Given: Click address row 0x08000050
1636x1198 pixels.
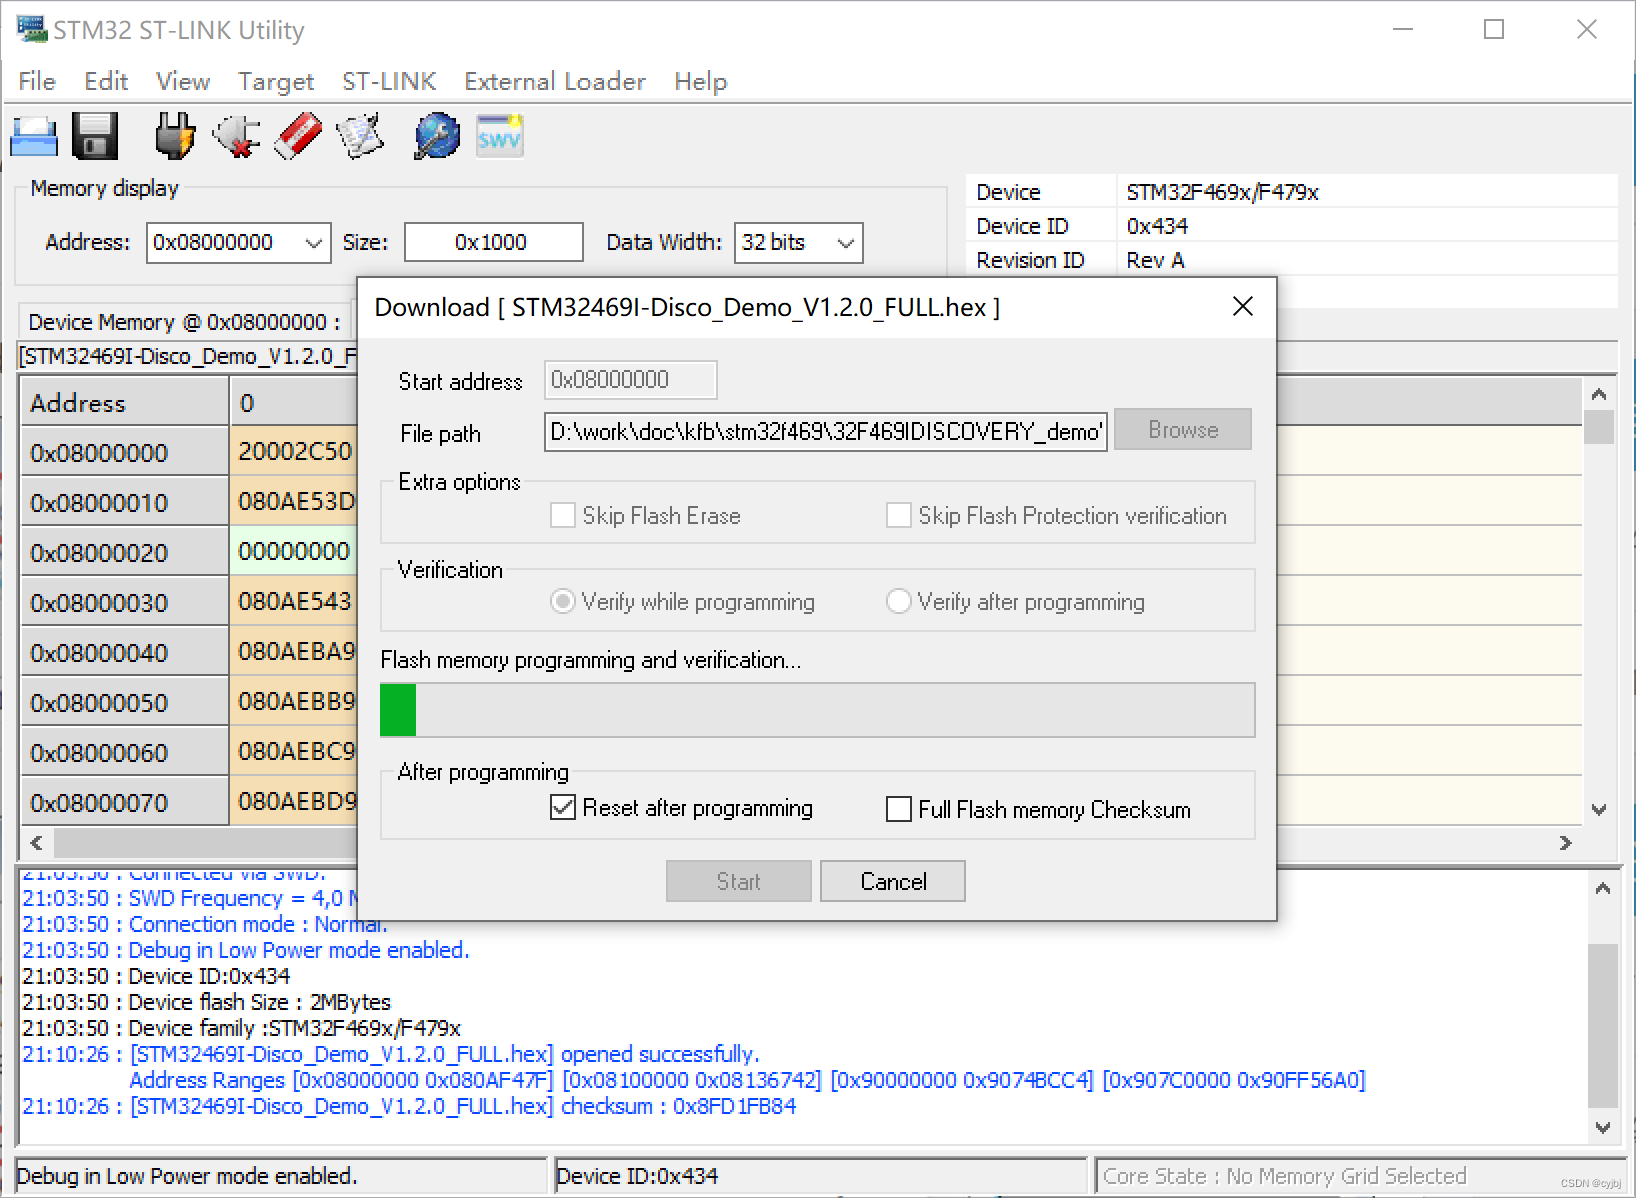Looking at the screenshot, I should 125,702.
